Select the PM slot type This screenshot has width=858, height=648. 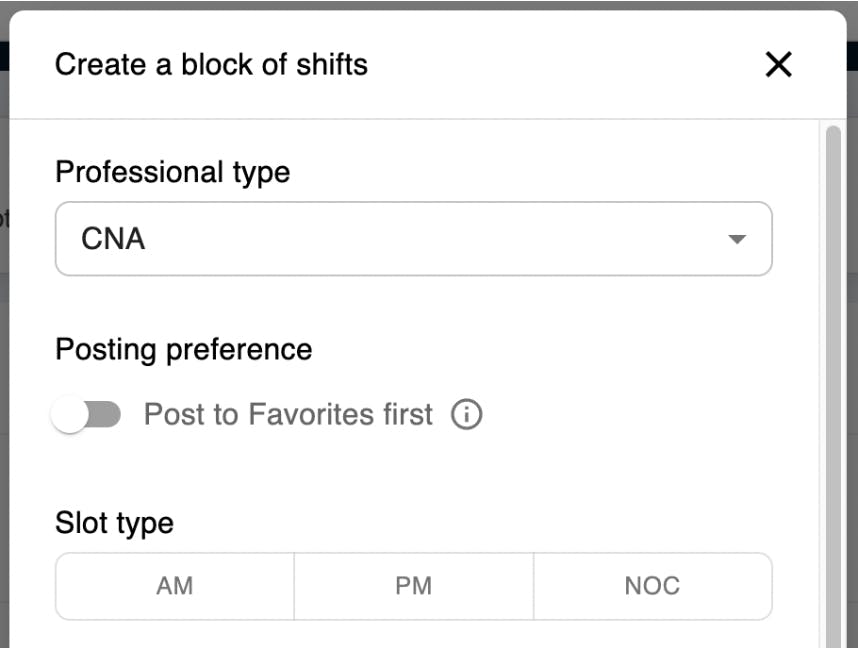[413, 586]
